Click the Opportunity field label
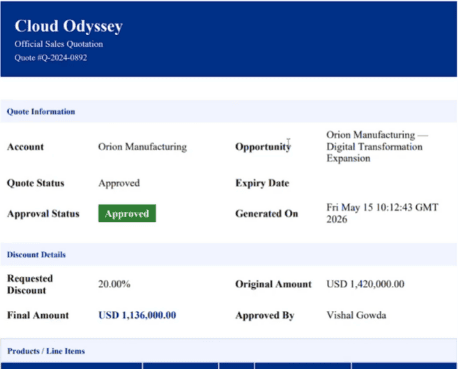Image resolution: width=459 pixels, height=369 pixels. 263,147
